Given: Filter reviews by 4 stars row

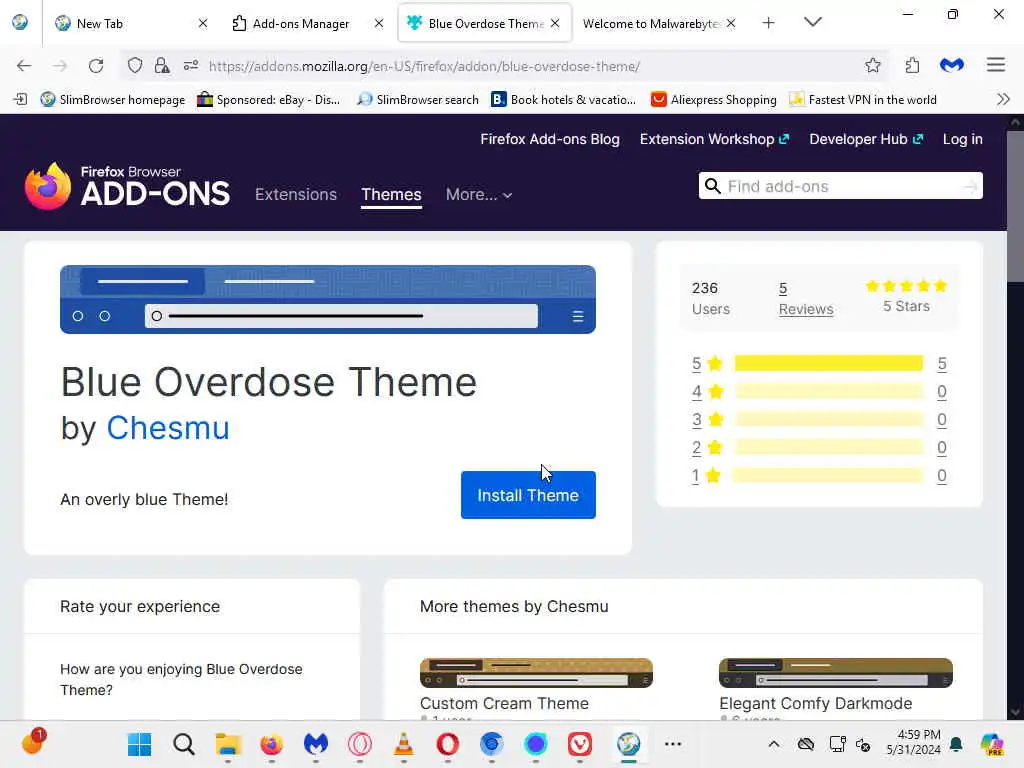Looking at the screenshot, I should tap(819, 391).
